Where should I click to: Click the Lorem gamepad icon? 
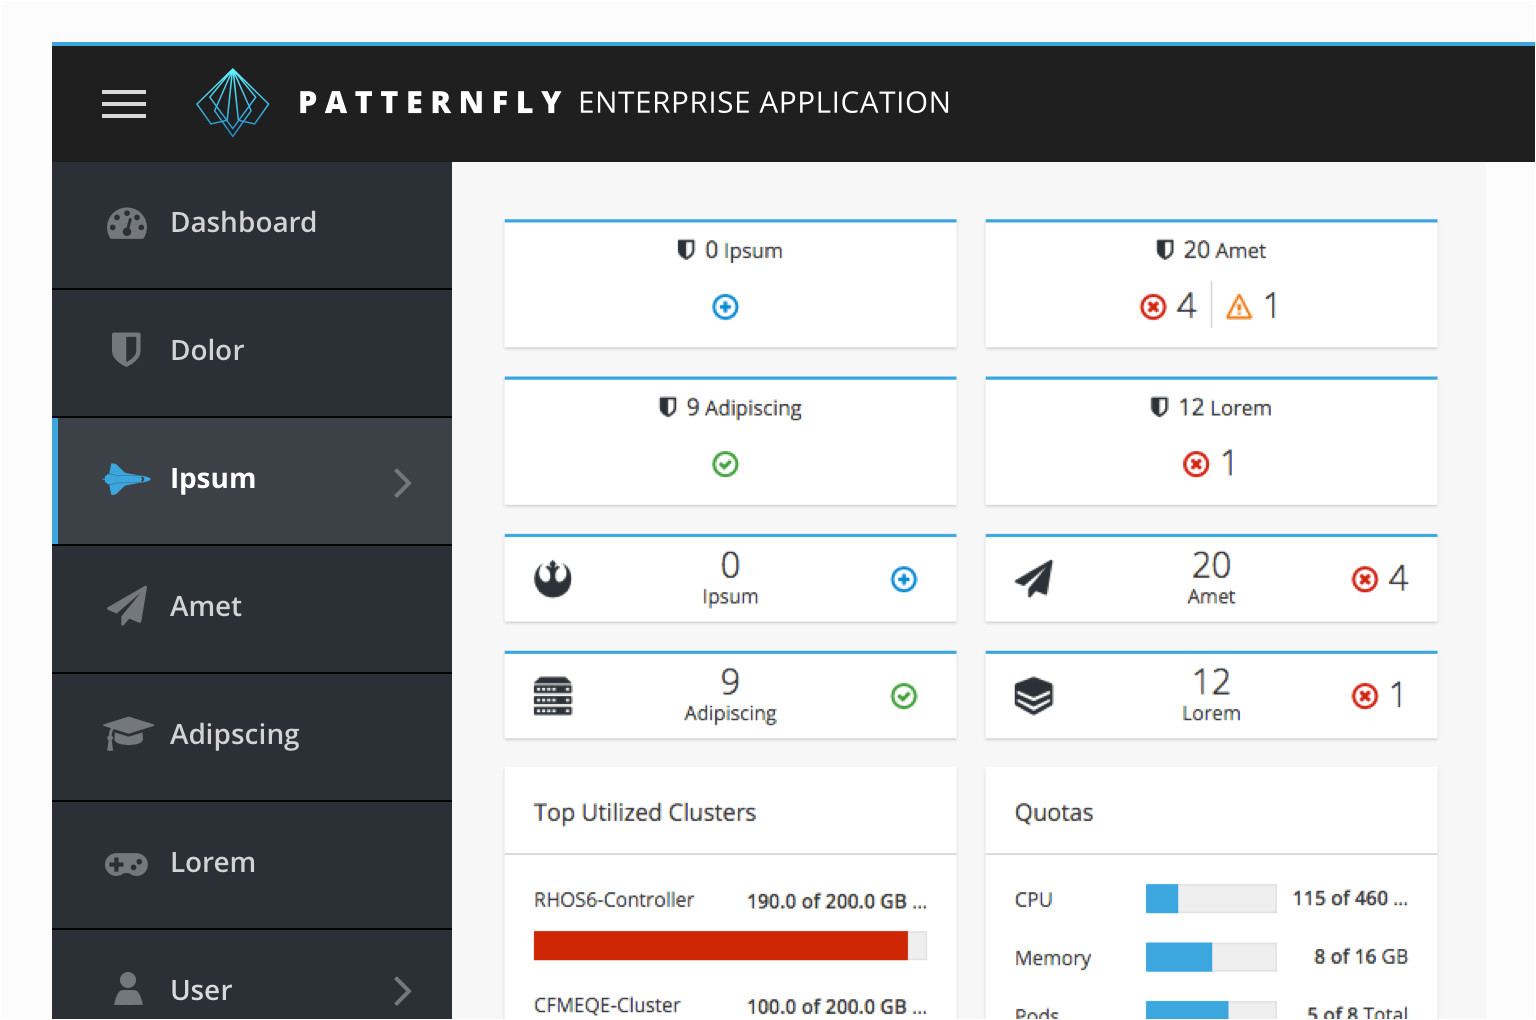127,863
